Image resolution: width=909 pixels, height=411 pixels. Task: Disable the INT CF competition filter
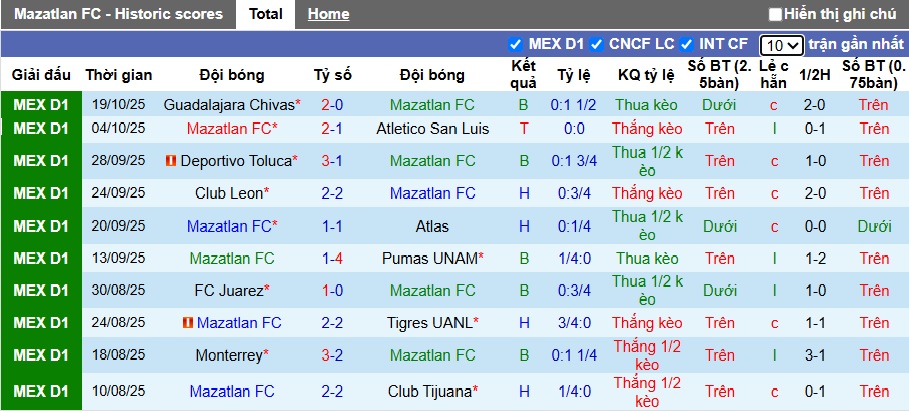pyautogui.click(x=687, y=44)
